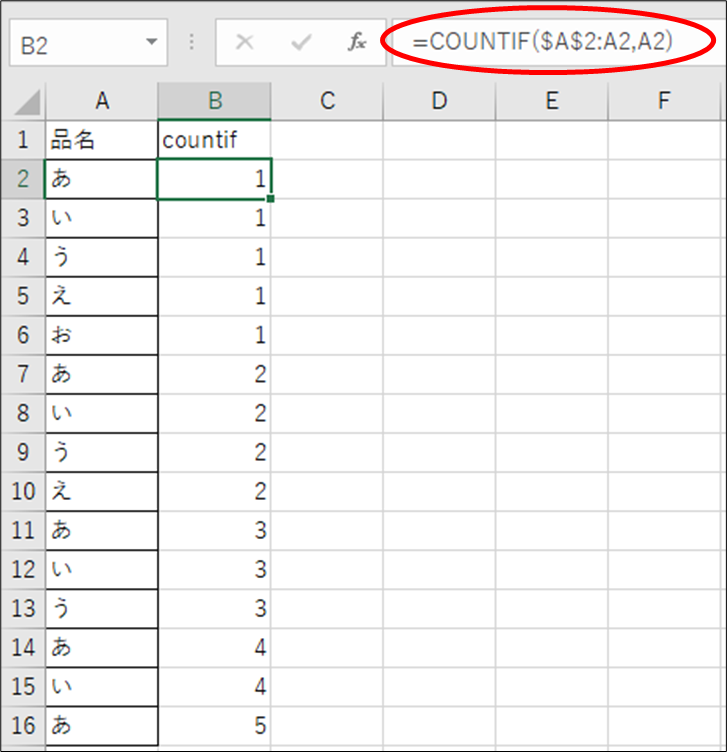Select row 16 header
The image size is (727, 752).
pos(23,725)
